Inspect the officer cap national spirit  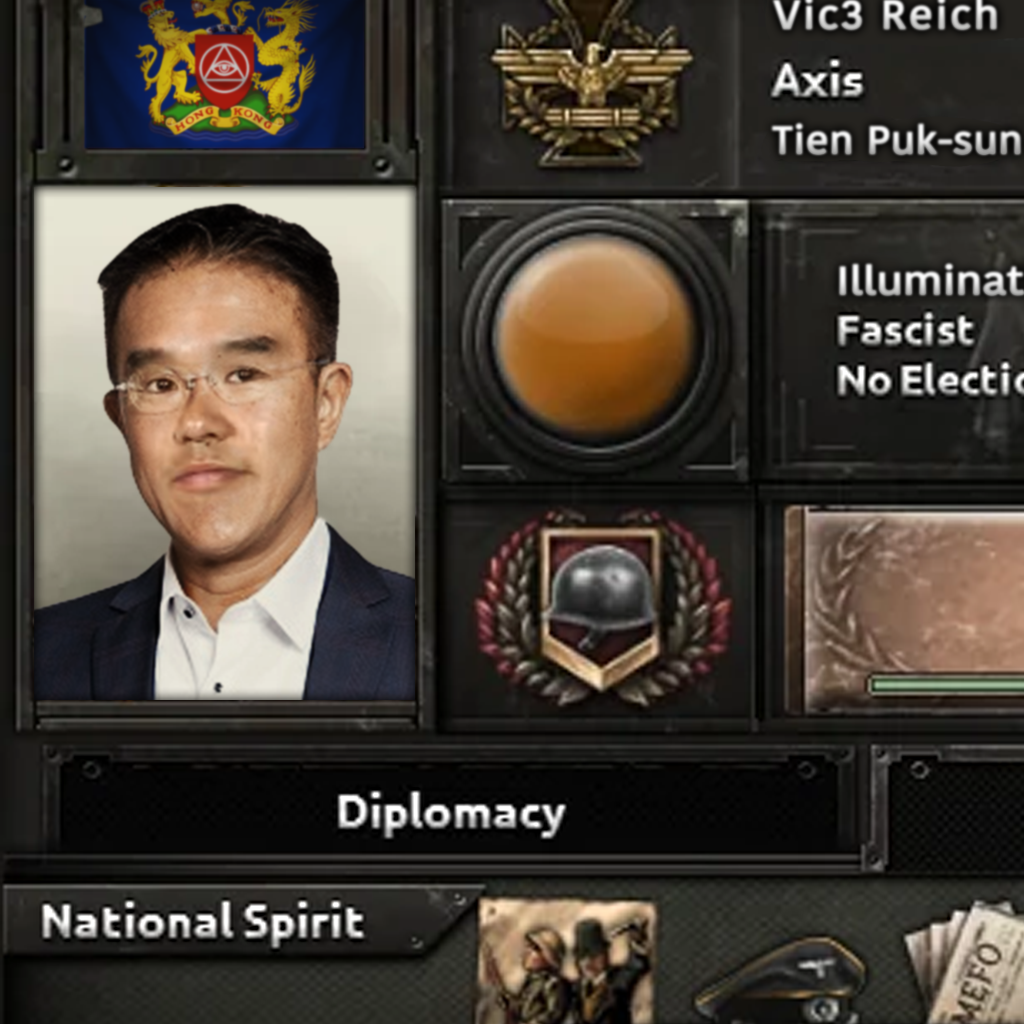coord(780,982)
